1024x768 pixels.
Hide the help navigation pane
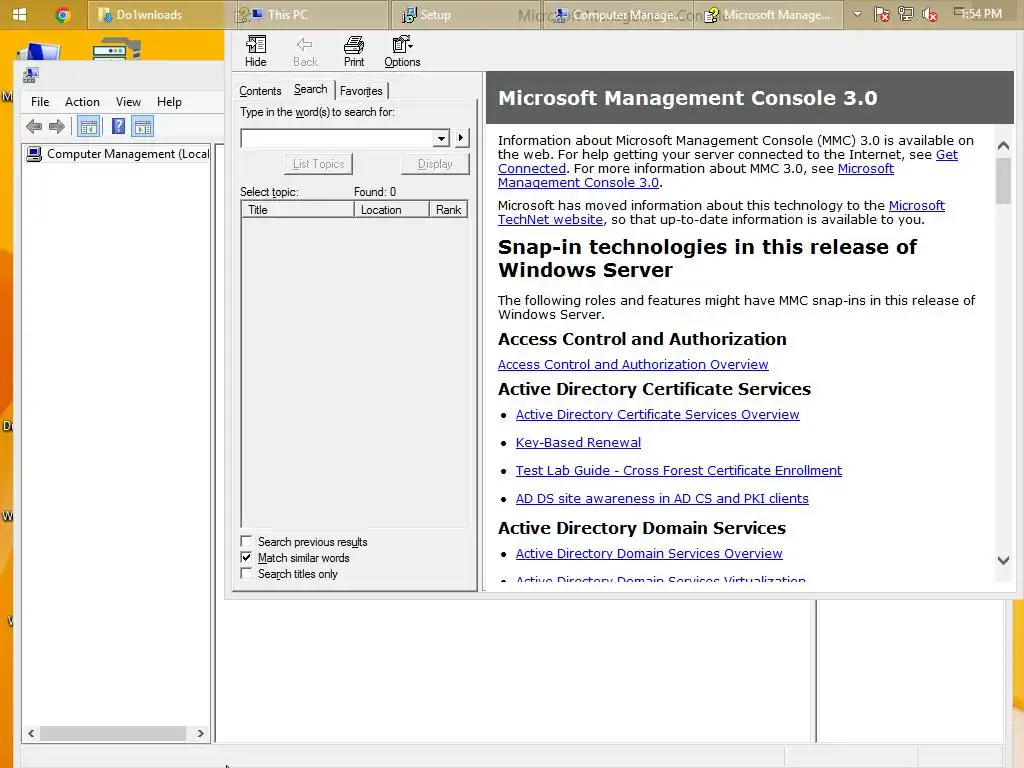coord(255,52)
